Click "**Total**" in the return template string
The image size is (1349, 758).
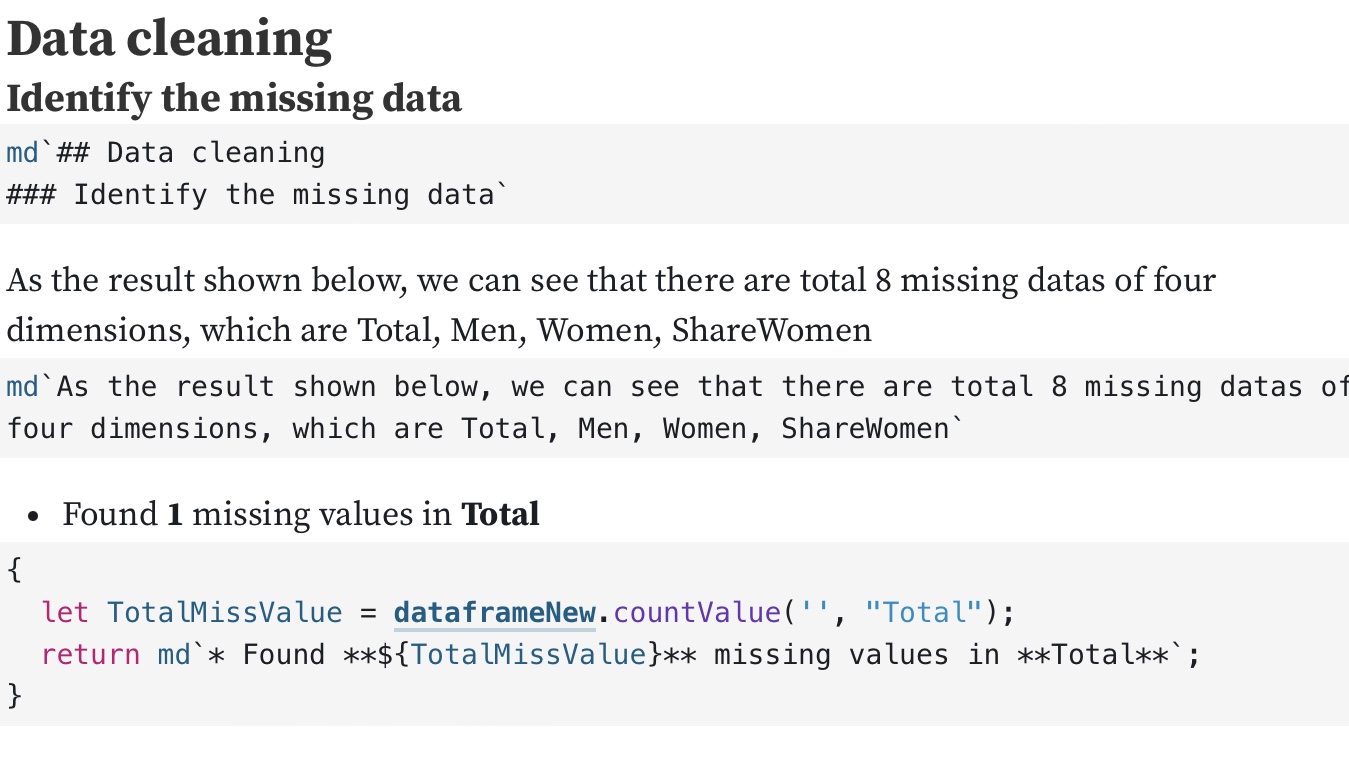click(x=1097, y=655)
